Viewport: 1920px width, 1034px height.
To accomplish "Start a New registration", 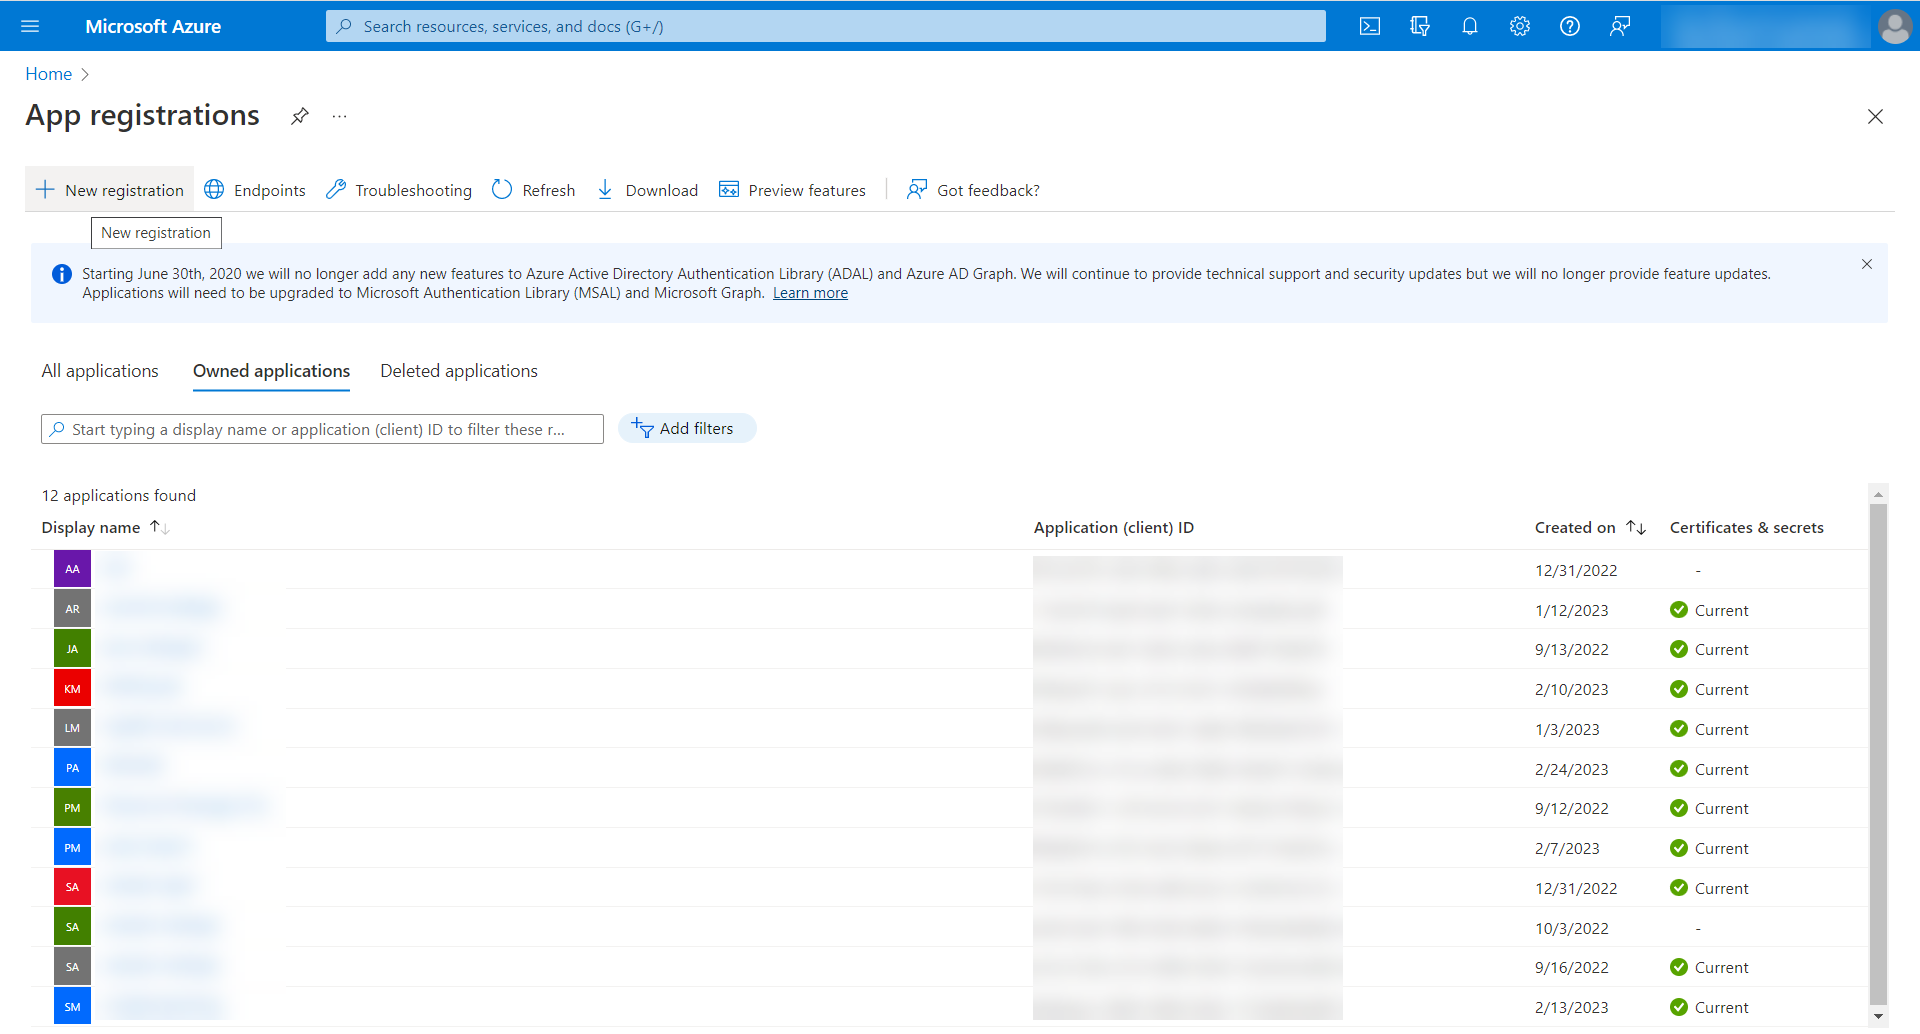I will [x=108, y=189].
